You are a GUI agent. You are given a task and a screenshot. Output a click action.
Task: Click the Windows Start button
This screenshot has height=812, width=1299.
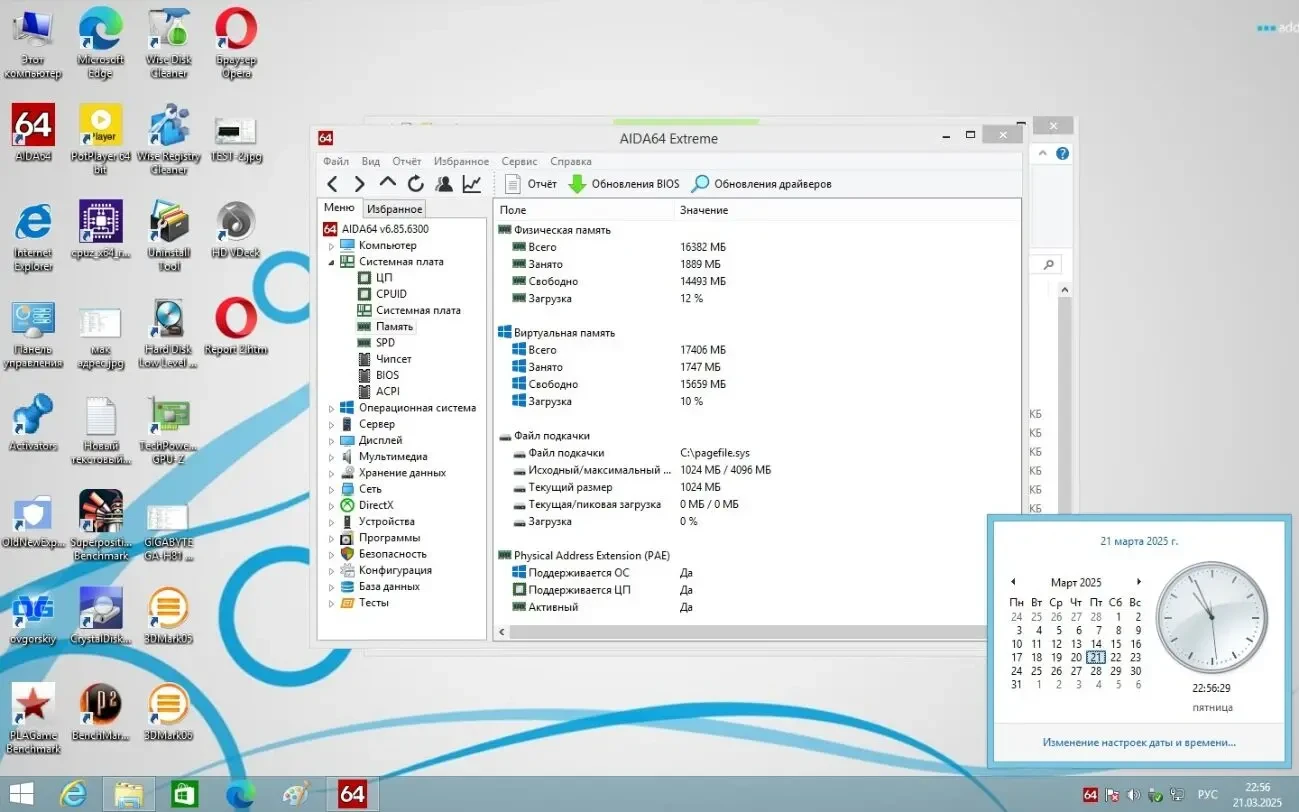click(20, 794)
